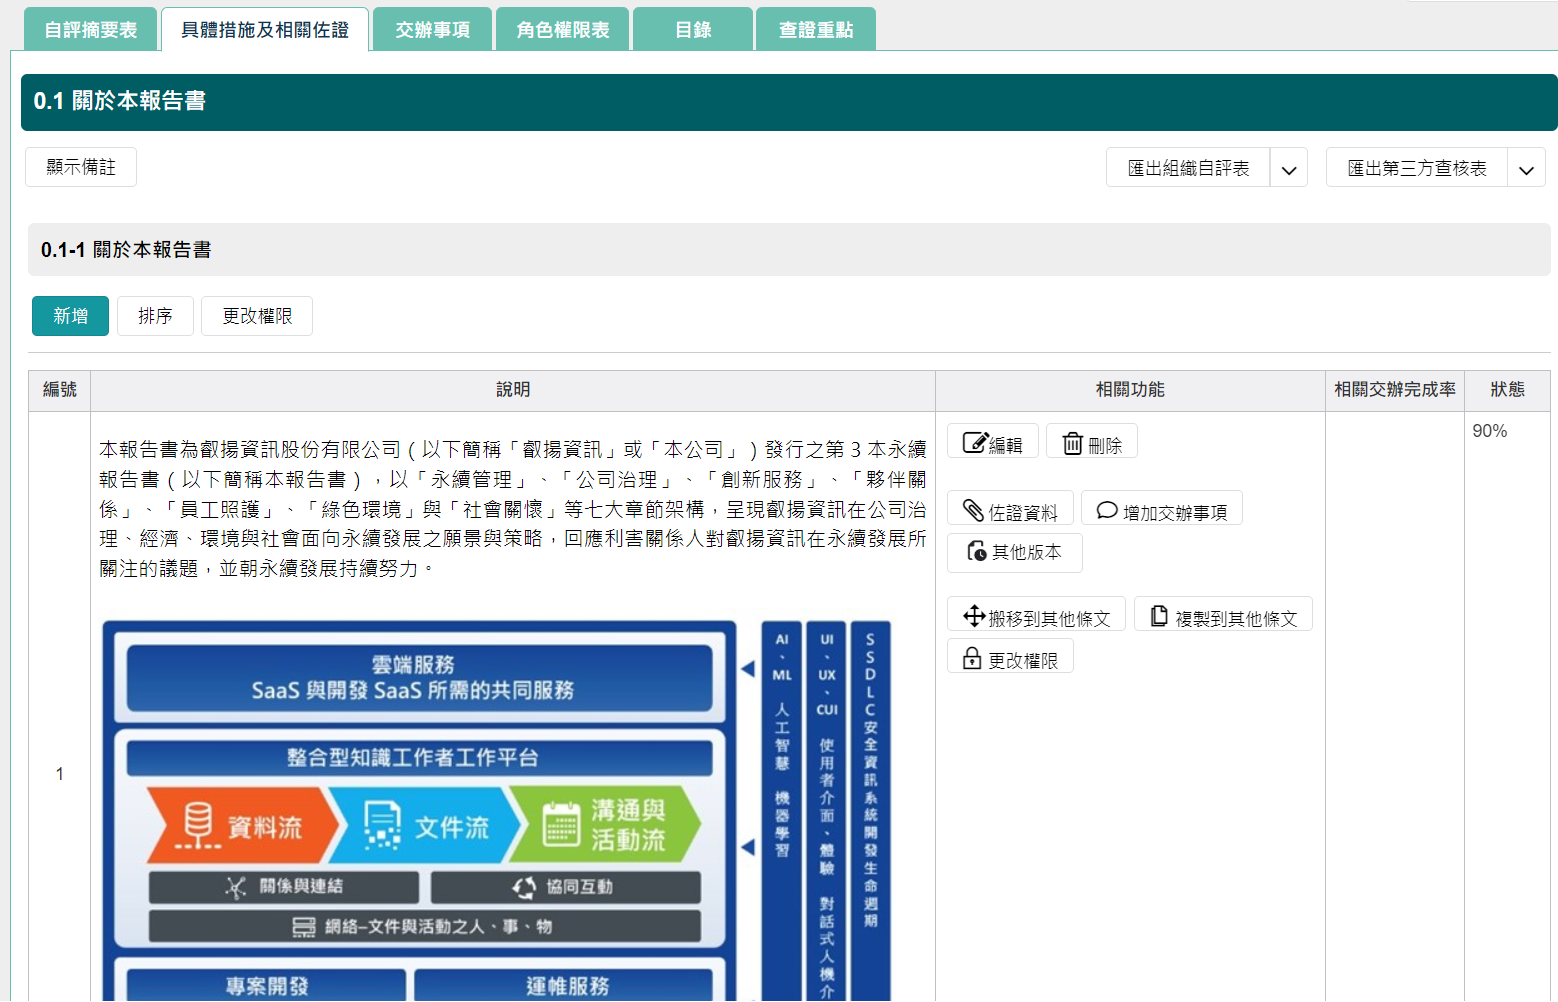Select the 角色權限表 tab

pos(563,30)
